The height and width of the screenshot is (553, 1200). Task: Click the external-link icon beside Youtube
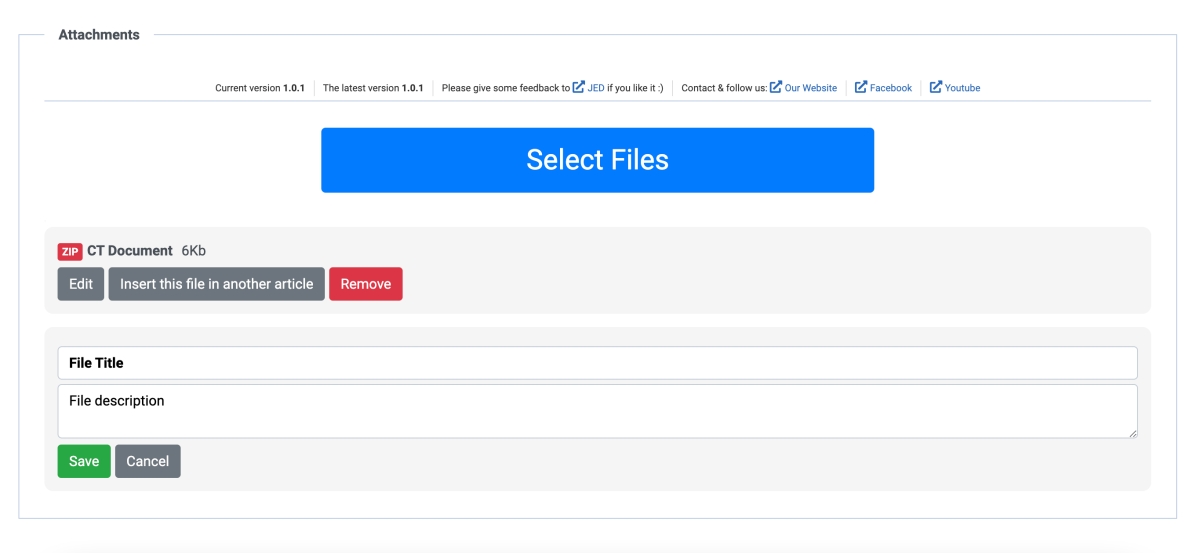[936, 87]
